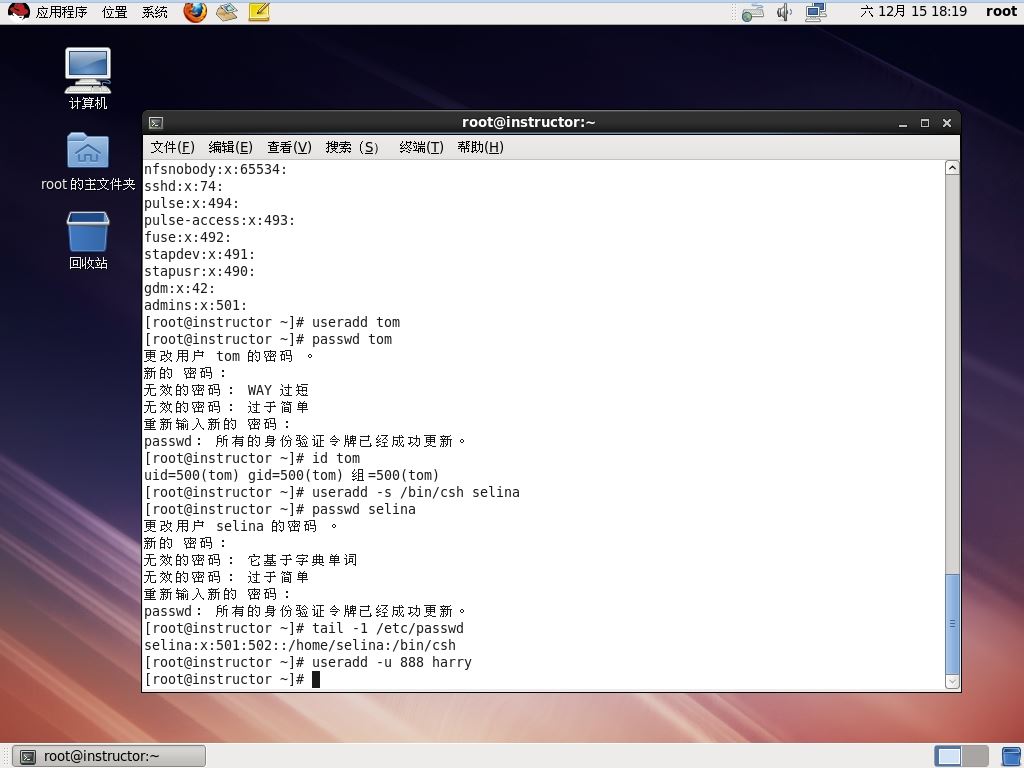The height and width of the screenshot is (768, 1024).
Task: Open the 编辑(E) menu
Action: coord(231,148)
